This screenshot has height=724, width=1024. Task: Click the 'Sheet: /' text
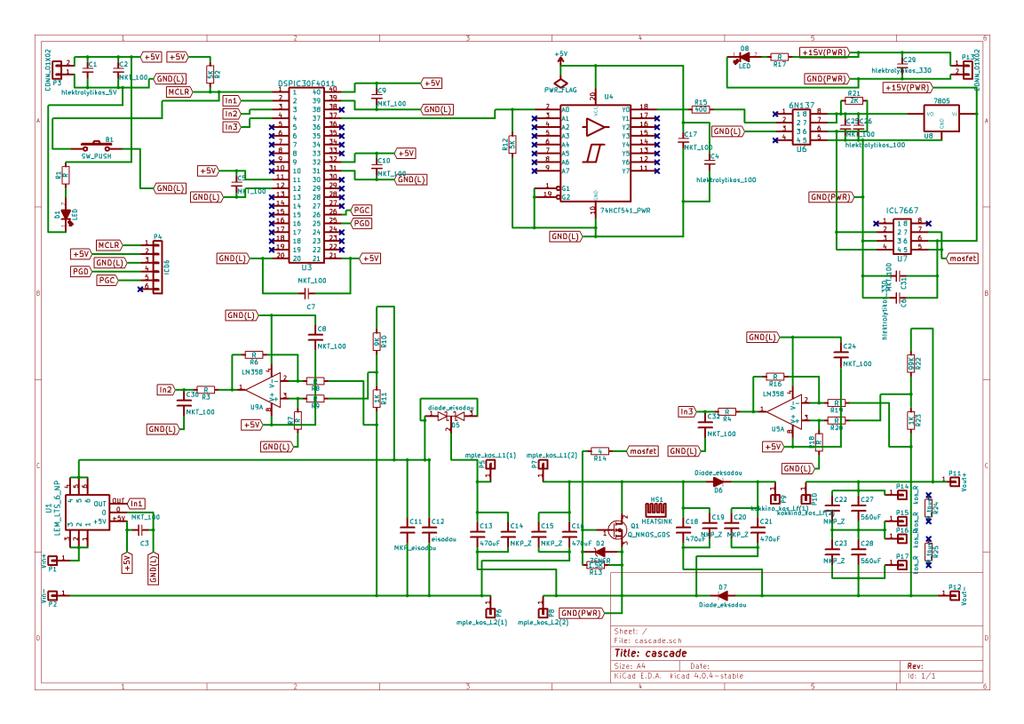tap(631, 631)
